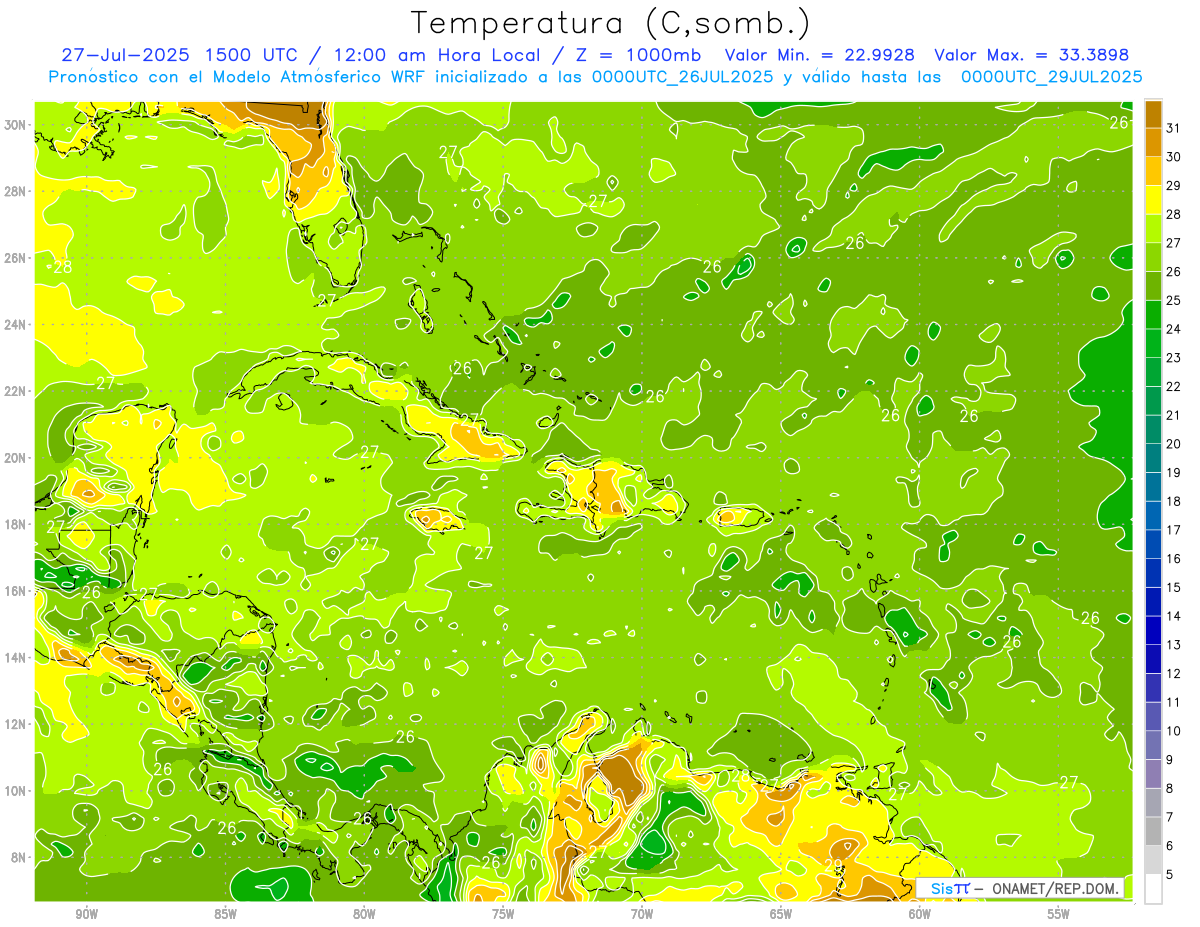Click the "12N" latitude axis label
This screenshot has height=927, width=1200.
point(15,724)
